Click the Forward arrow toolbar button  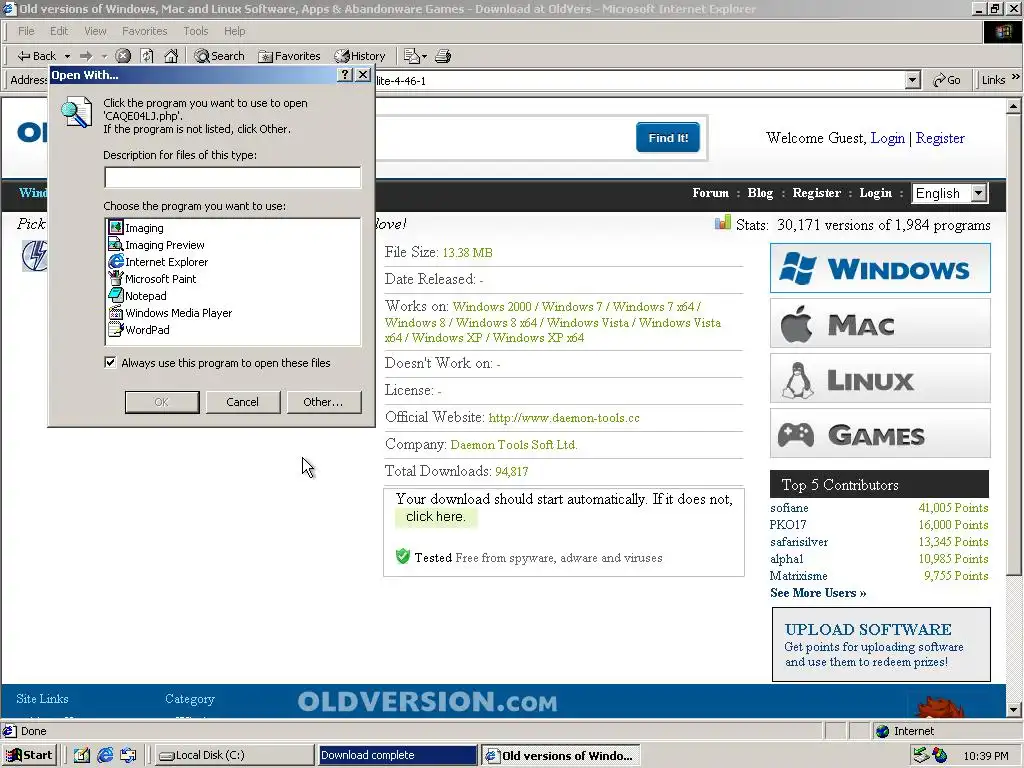click(86, 56)
